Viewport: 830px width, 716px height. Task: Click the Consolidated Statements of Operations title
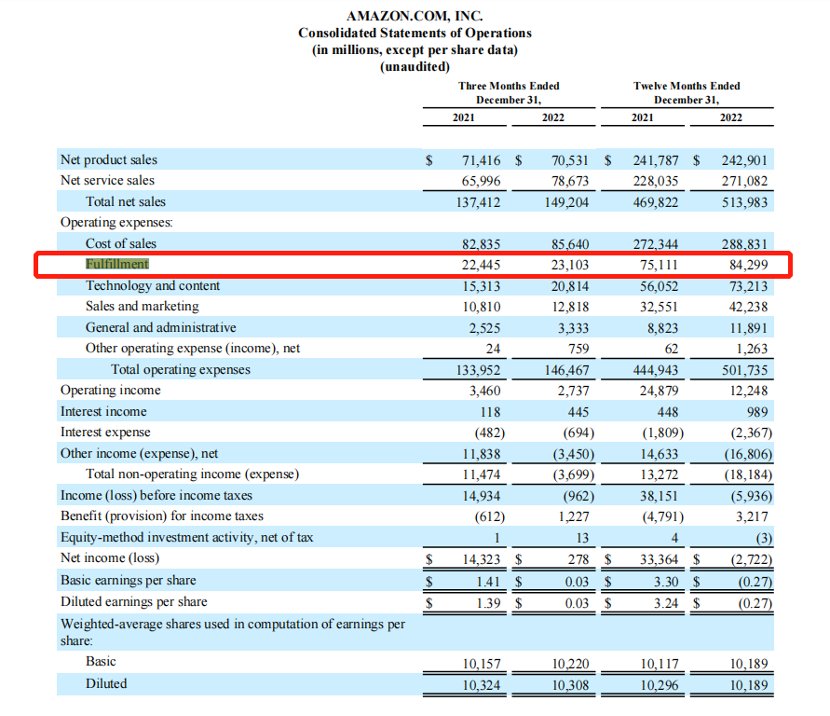(x=415, y=33)
